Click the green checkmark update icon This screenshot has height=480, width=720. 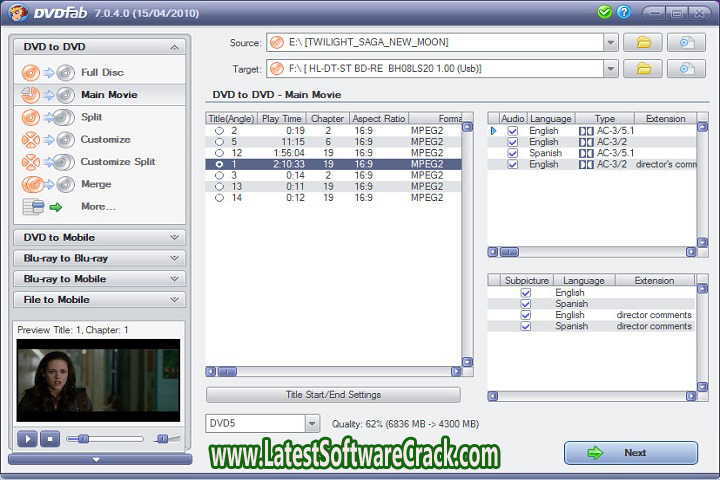click(604, 13)
